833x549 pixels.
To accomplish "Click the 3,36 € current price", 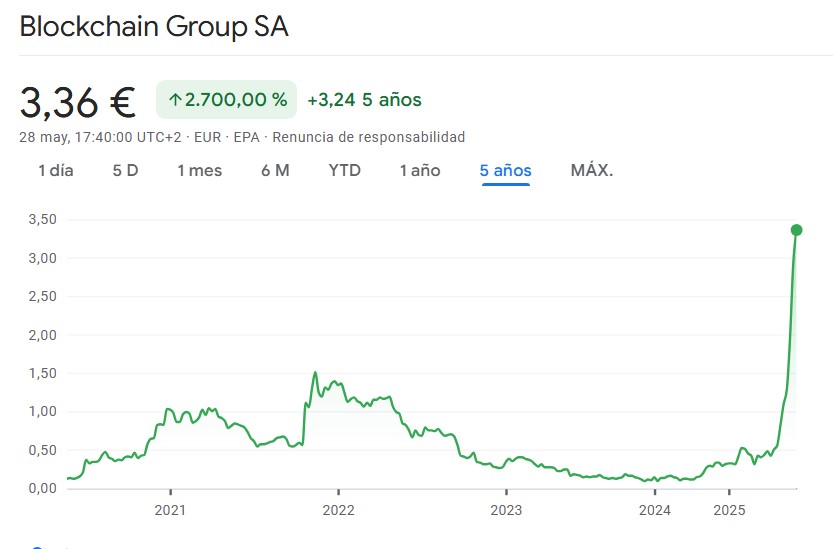I will (x=78, y=100).
